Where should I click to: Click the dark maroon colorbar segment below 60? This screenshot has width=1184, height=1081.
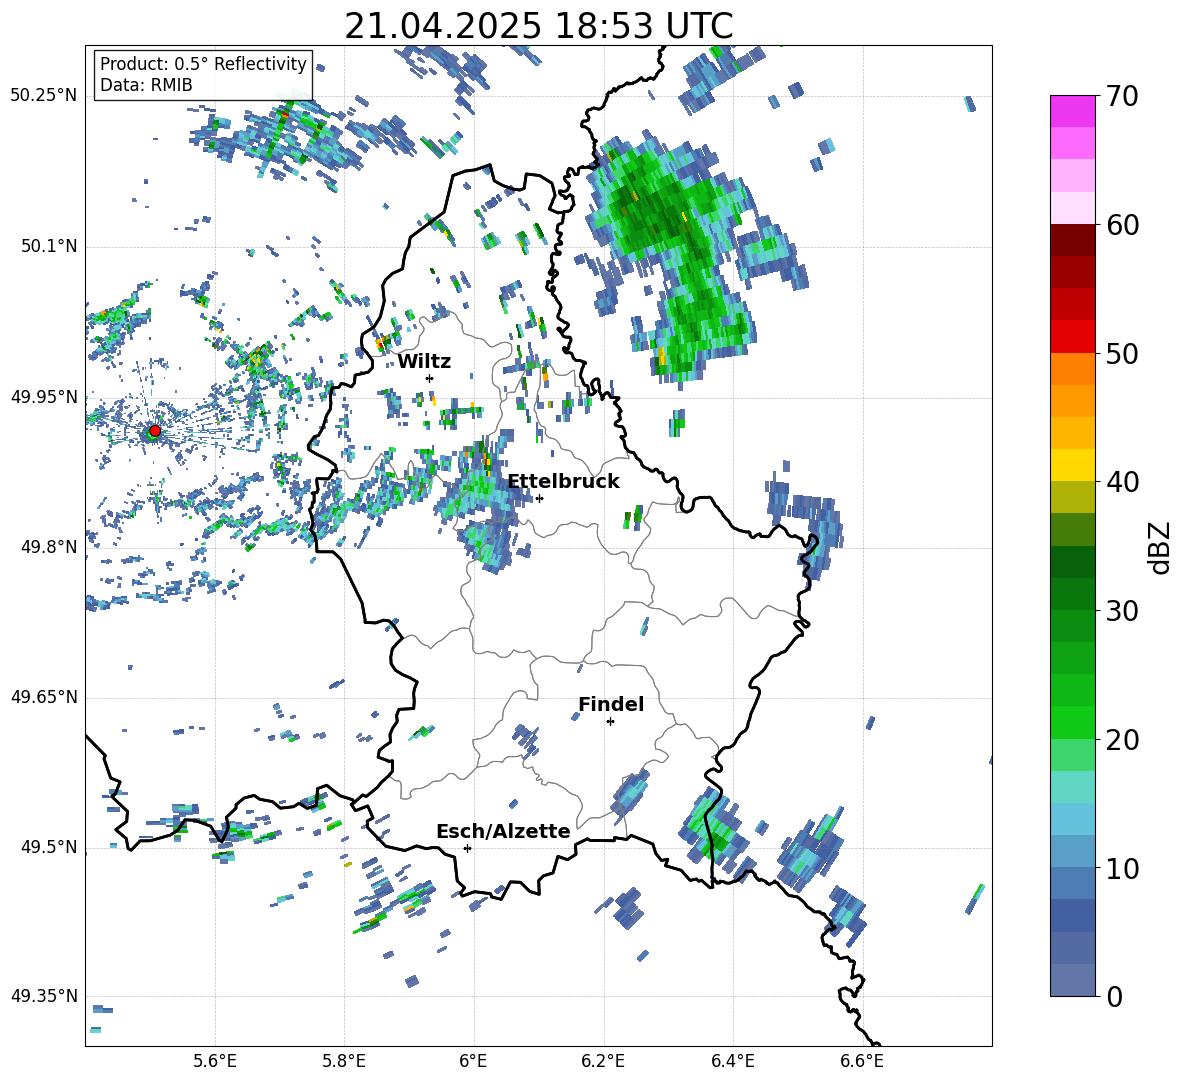pos(1072,240)
